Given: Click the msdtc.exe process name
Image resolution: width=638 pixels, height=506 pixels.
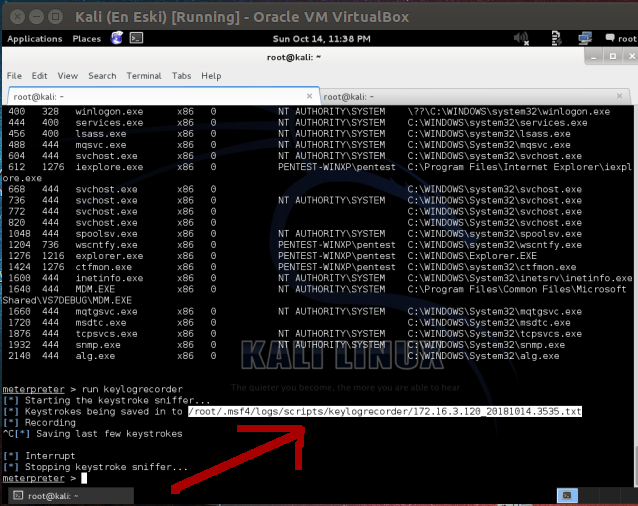Looking at the screenshot, I should pyautogui.click(x=101, y=323).
